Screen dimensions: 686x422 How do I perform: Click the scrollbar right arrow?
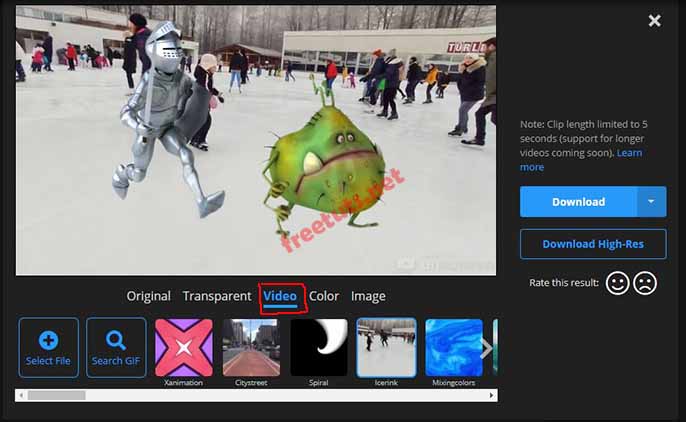(x=491, y=395)
